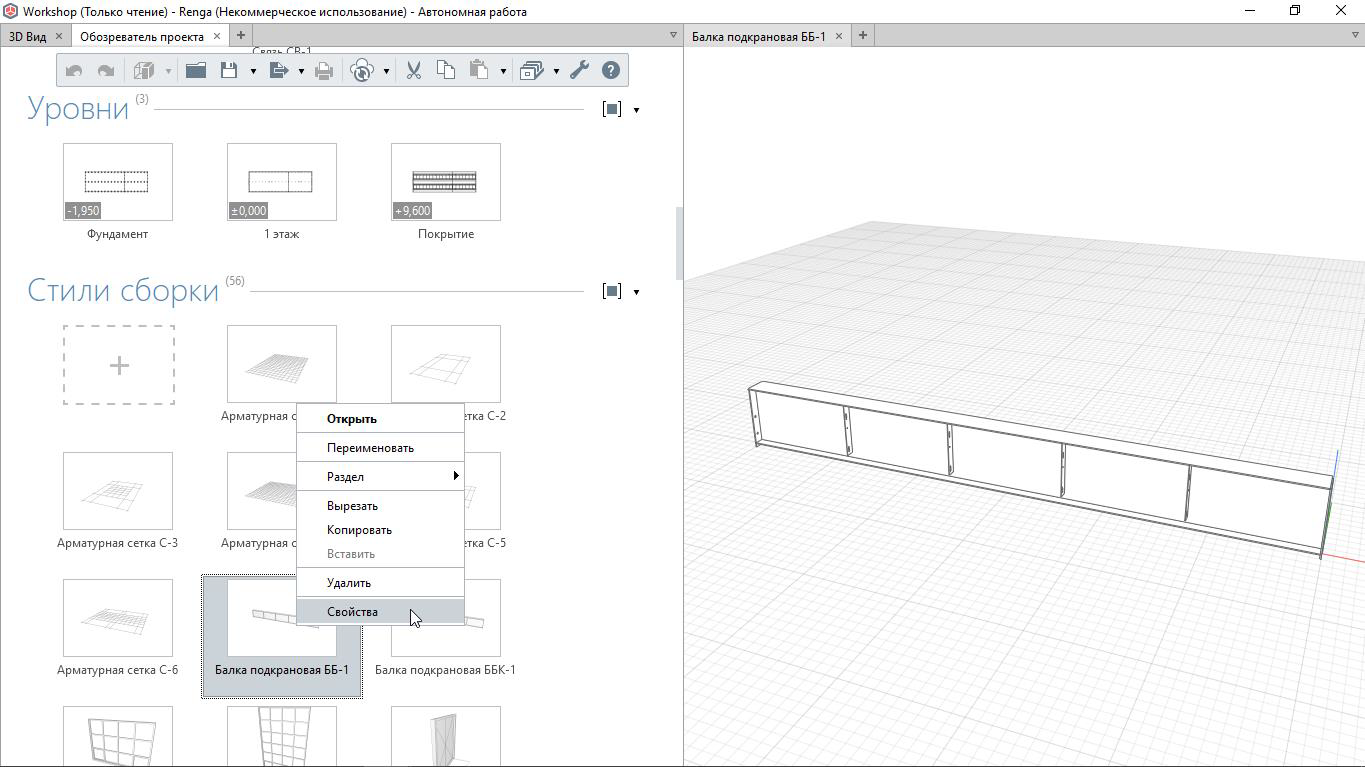This screenshot has width=1365, height=767.
Task: Click the Cut scissors icon
Action: (413, 70)
